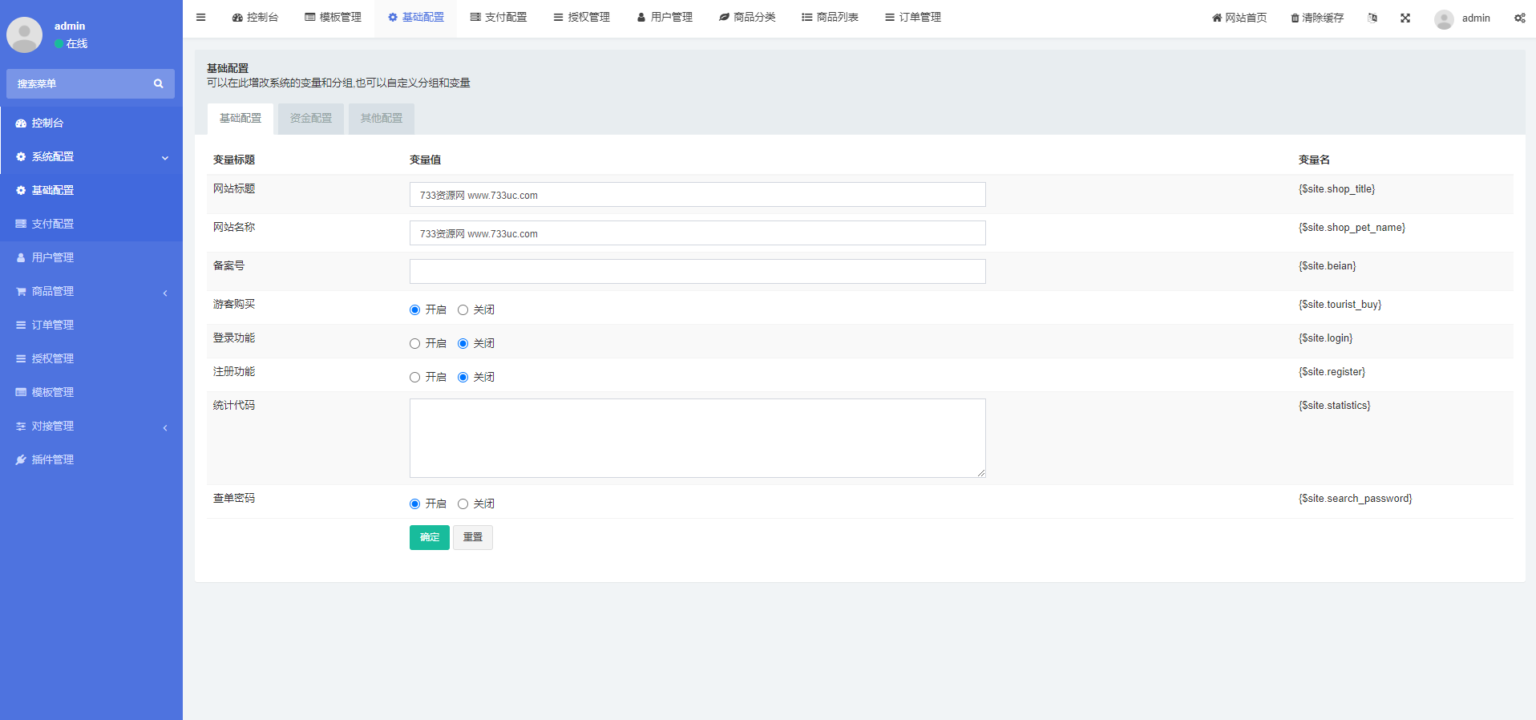Switch to the 资金配置 tab
The width and height of the screenshot is (1536, 720).
click(x=311, y=118)
